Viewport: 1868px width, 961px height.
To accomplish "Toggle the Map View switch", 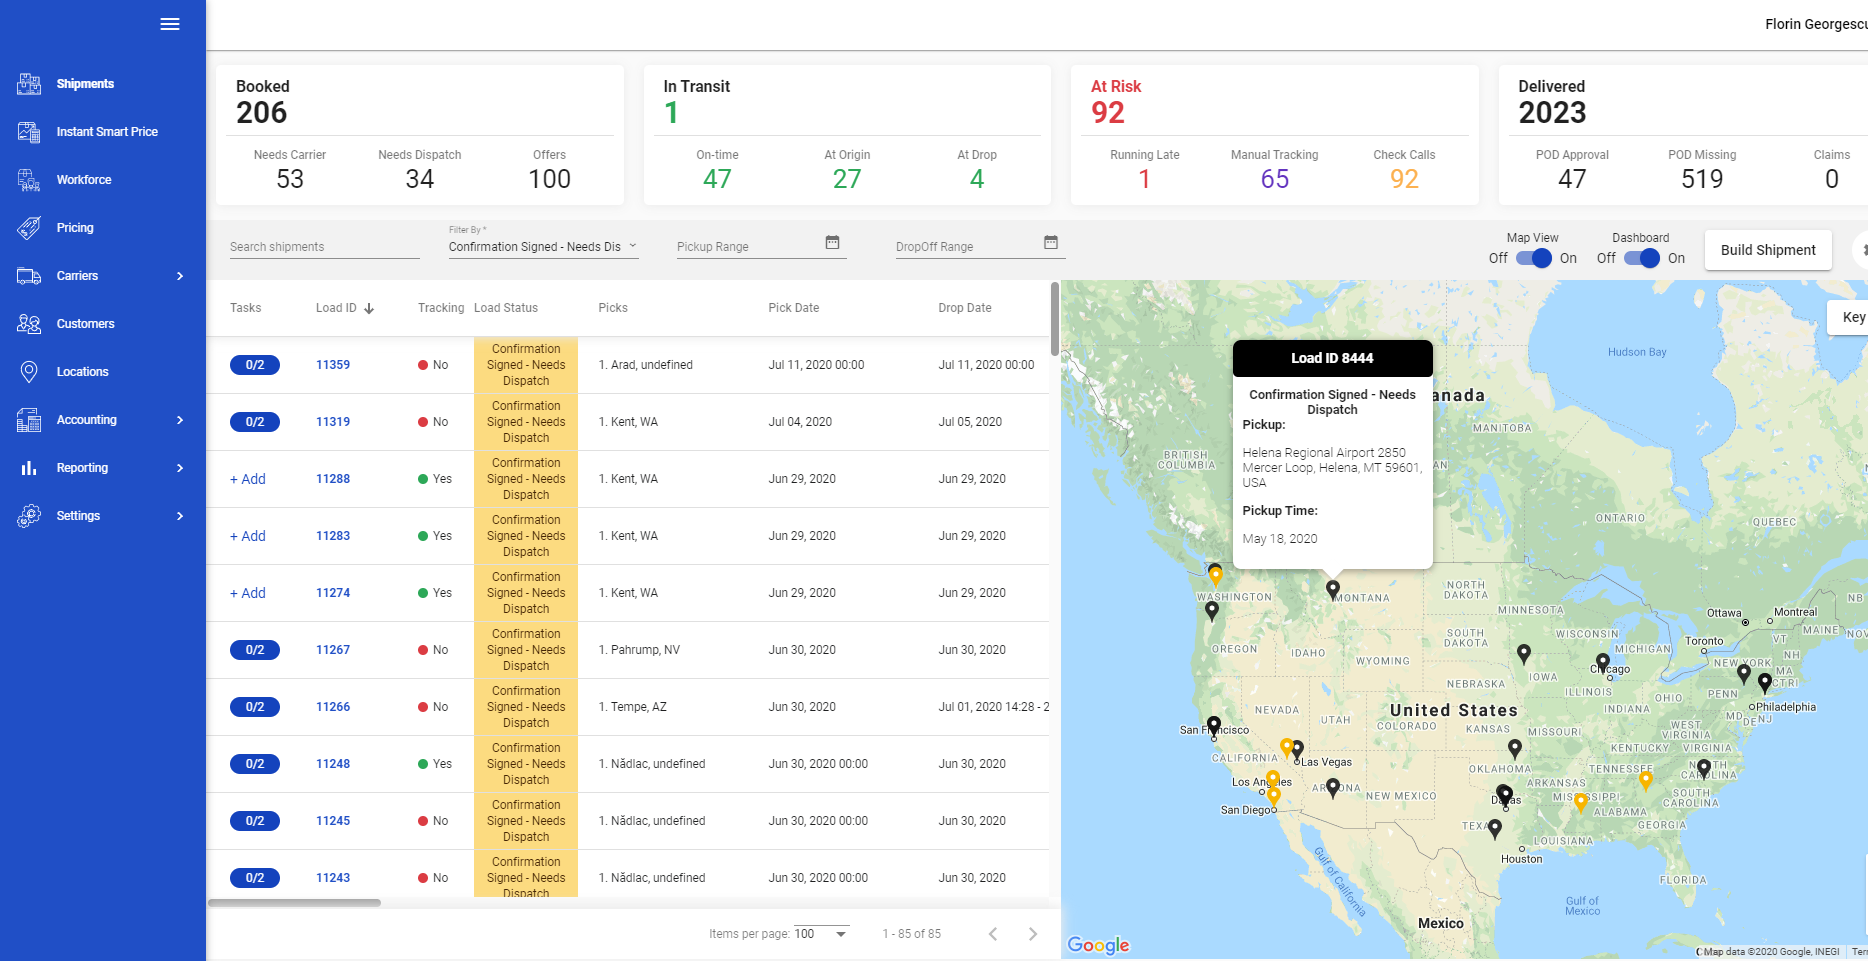I will (x=1533, y=258).
